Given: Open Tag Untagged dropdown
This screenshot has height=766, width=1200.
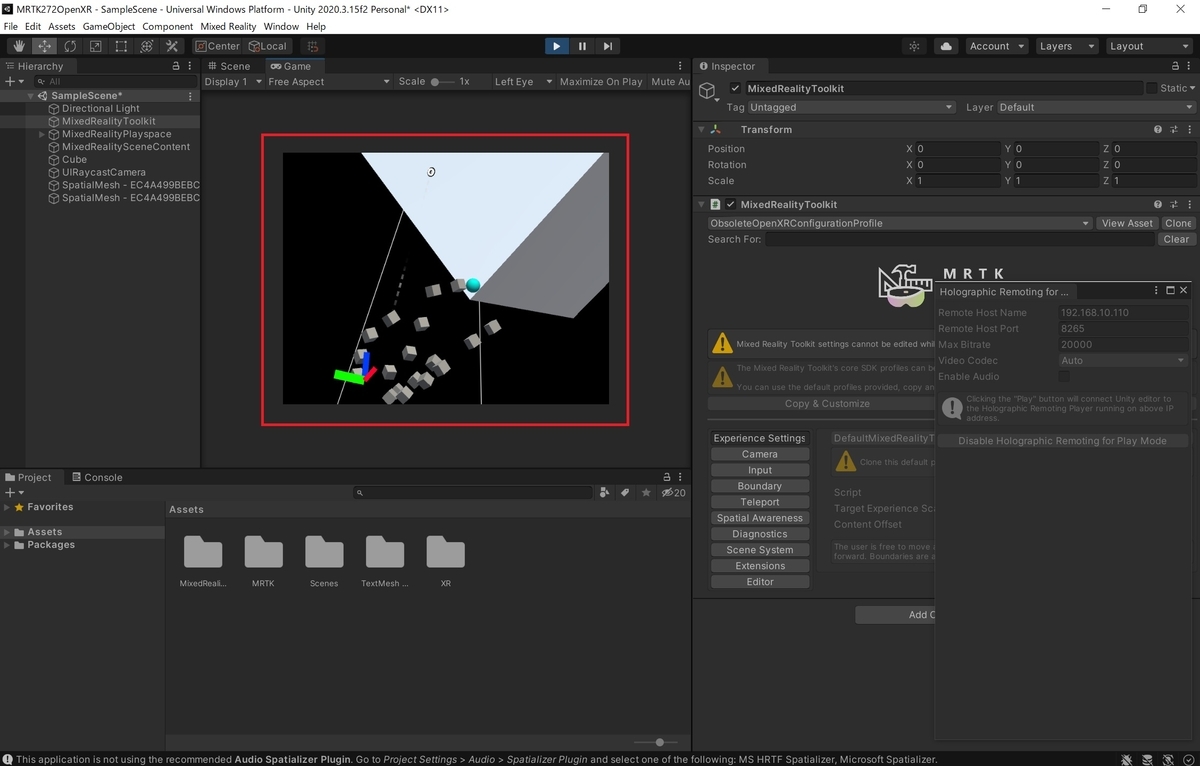Looking at the screenshot, I should pyautogui.click(x=852, y=107).
